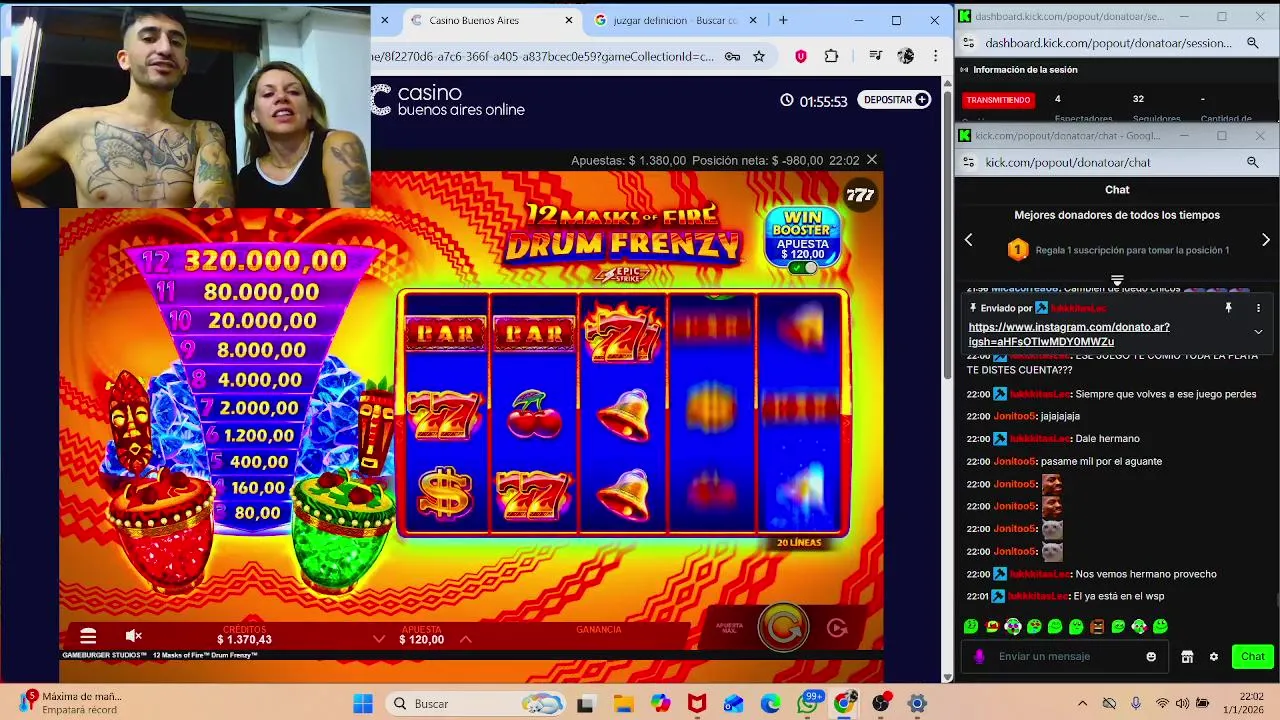The height and width of the screenshot is (720, 1280).
Task: Open Windows Start menu
Action: (362, 703)
